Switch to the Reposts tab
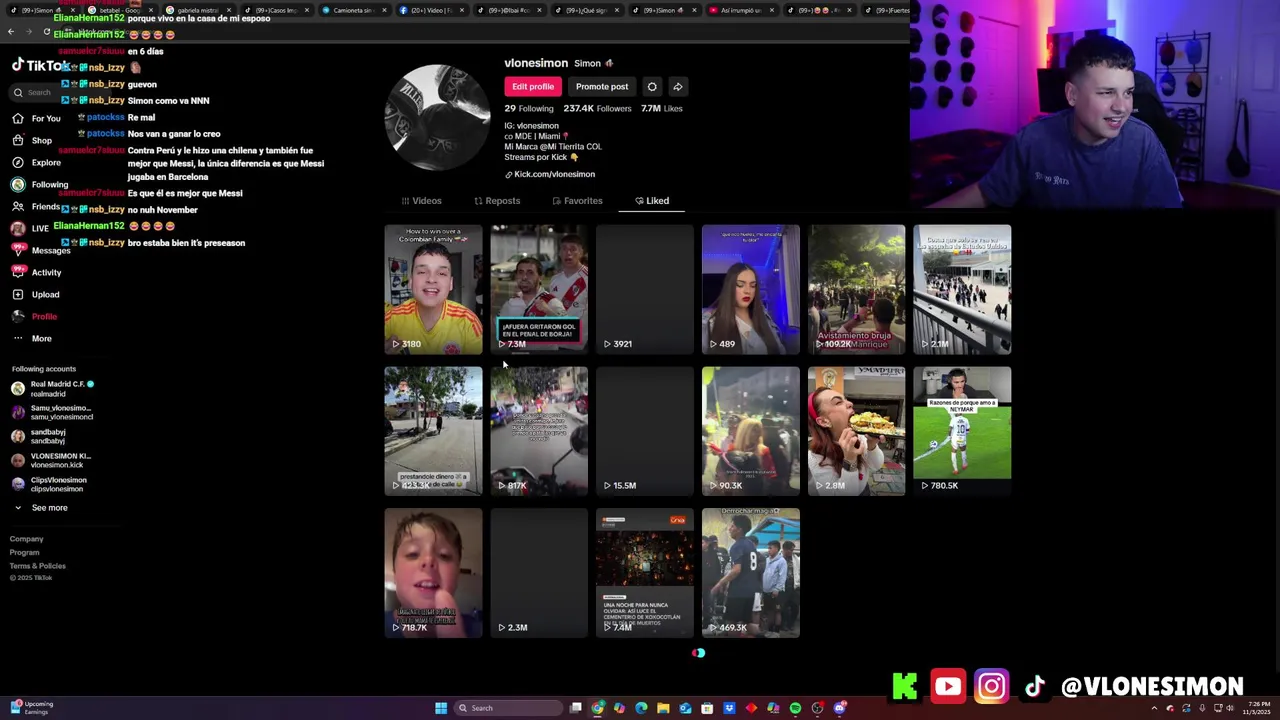Screen dimensions: 1280x720 point(497,201)
